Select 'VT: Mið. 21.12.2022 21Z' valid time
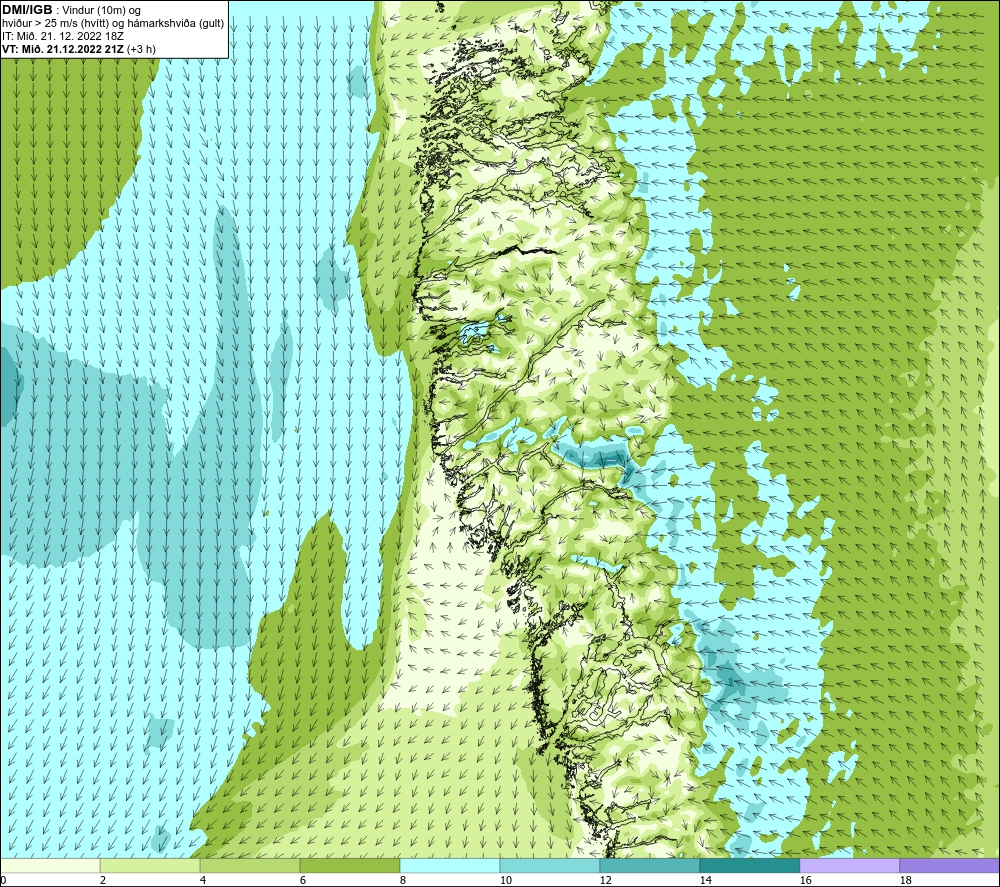The image size is (1000, 887). click(x=62, y=49)
